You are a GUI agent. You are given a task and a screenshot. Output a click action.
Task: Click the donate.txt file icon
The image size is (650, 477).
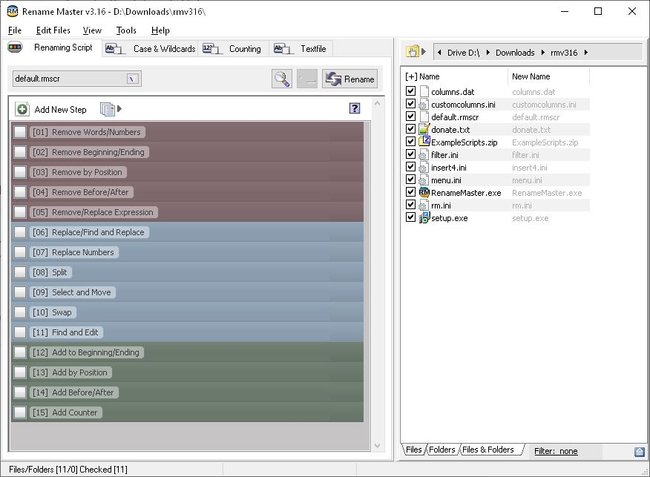click(424, 129)
